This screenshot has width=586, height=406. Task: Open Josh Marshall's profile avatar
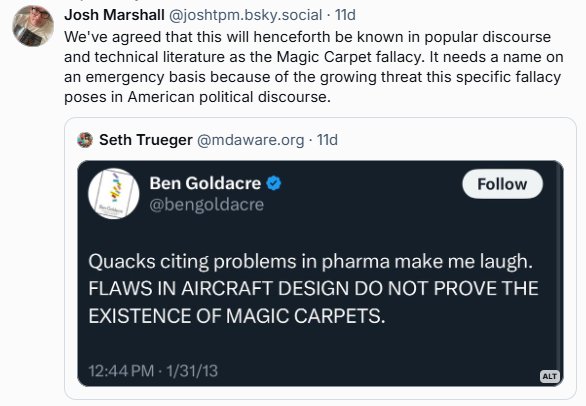[33, 26]
